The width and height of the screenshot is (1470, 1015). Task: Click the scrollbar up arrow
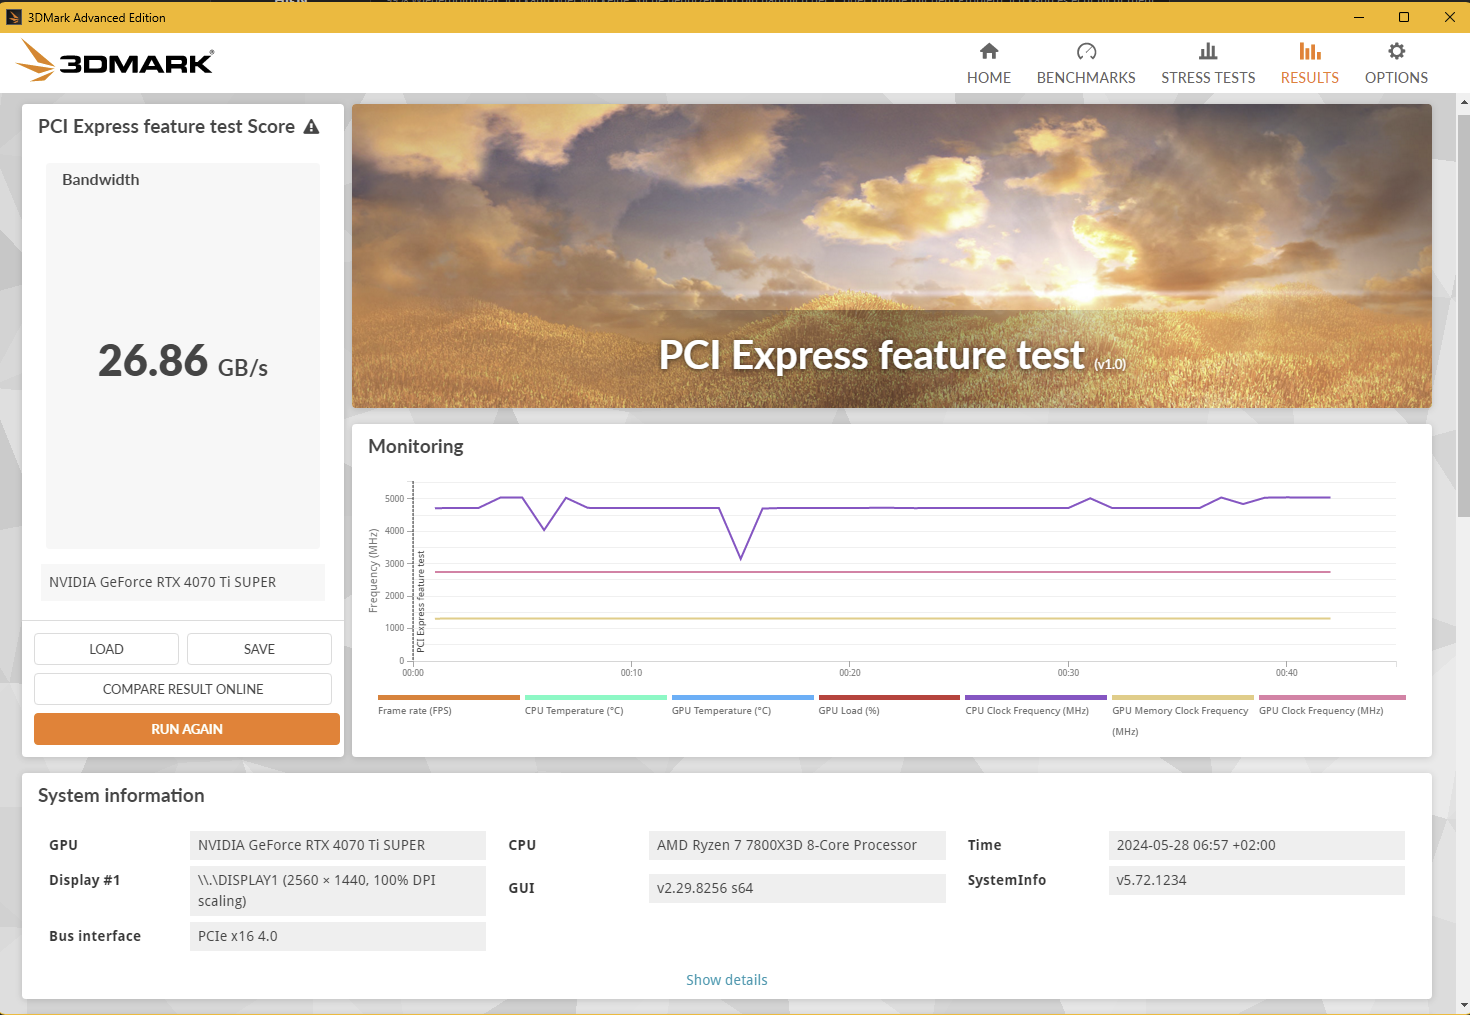coord(1464,102)
